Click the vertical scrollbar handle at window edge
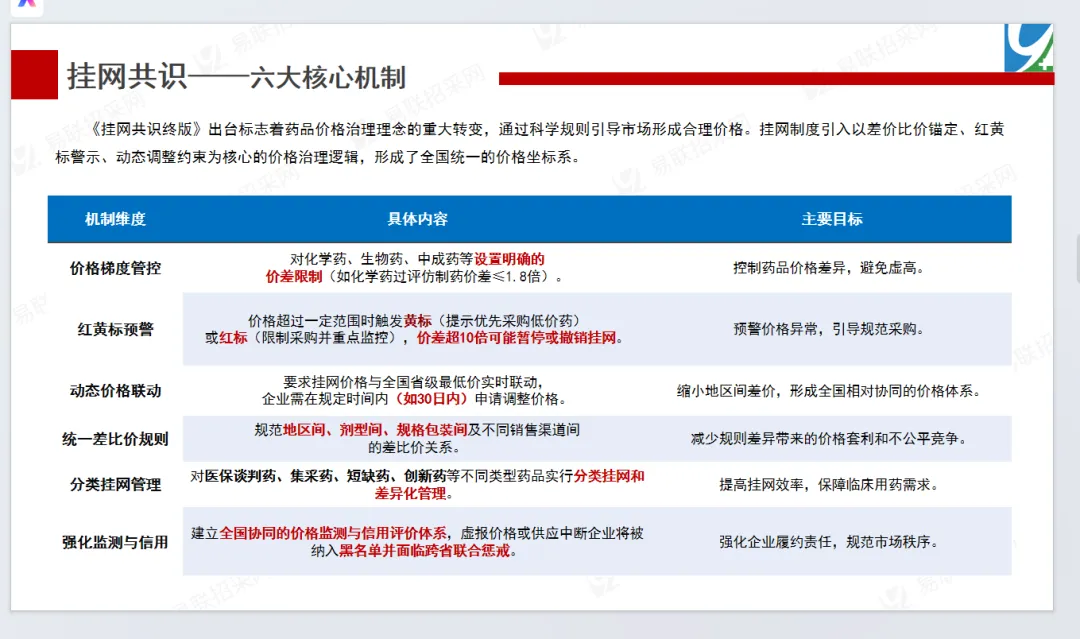 pyautogui.click(x=1077, y=259)
